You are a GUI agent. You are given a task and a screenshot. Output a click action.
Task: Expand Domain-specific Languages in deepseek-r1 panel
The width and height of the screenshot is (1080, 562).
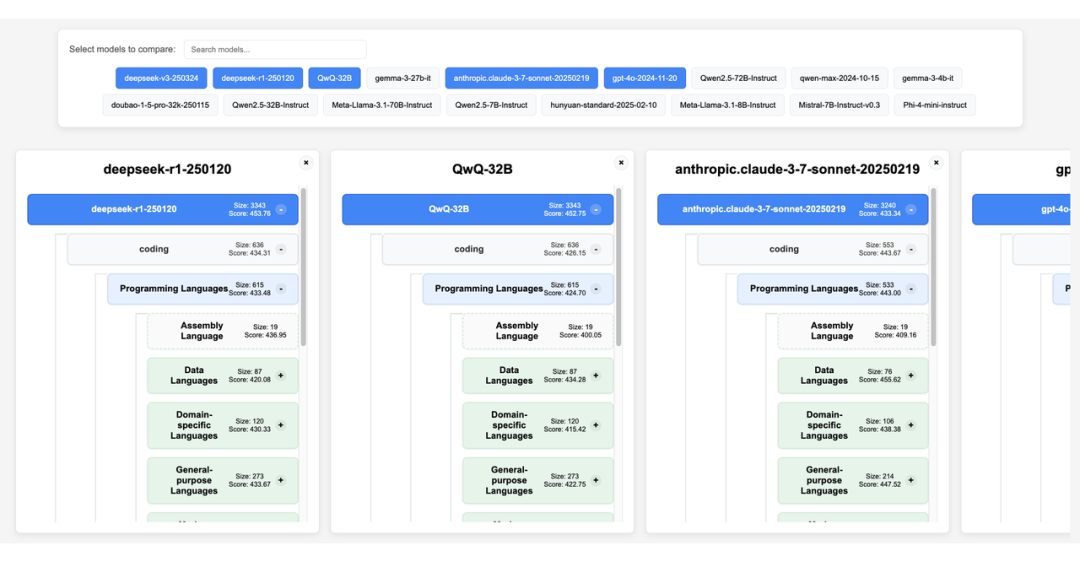[281, 425]
